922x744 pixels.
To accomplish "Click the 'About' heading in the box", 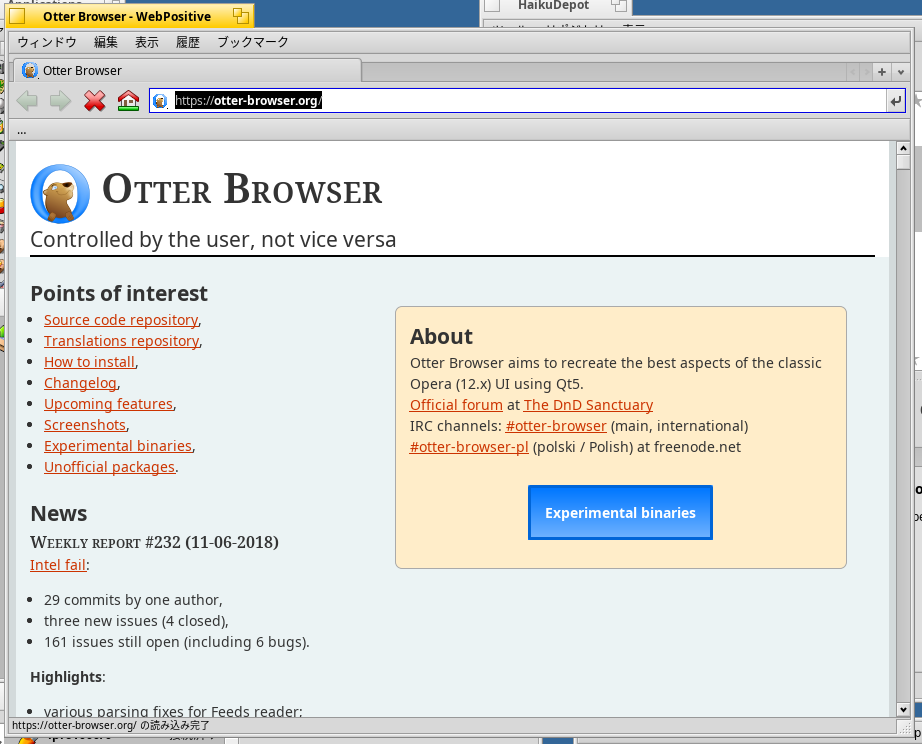I will [441, 336].
